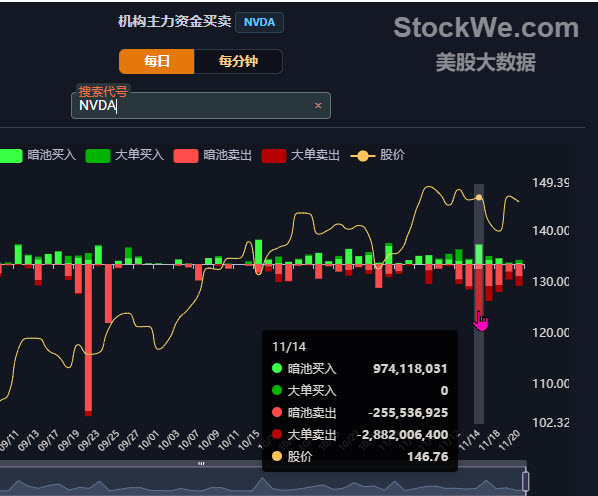Toggle the 暗池卖出 legend series
The width and height of the screenshot is (598, 496).
tap(212, 155)
